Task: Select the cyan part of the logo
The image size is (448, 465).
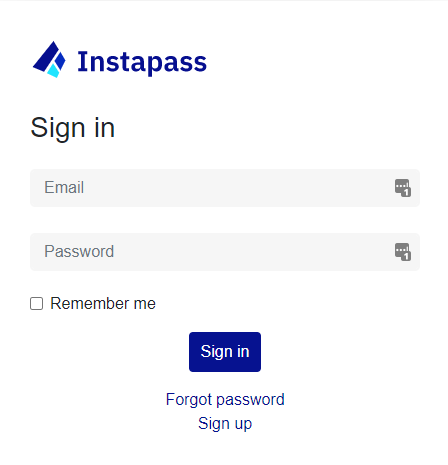Action: click(53, 71)
